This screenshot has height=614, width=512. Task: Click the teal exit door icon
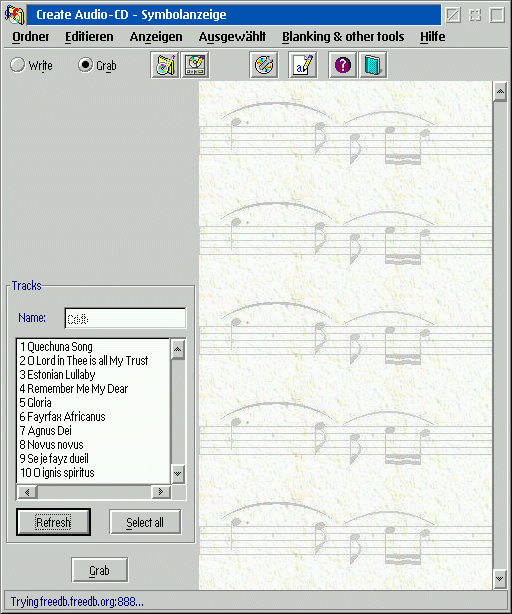(373, 65)
